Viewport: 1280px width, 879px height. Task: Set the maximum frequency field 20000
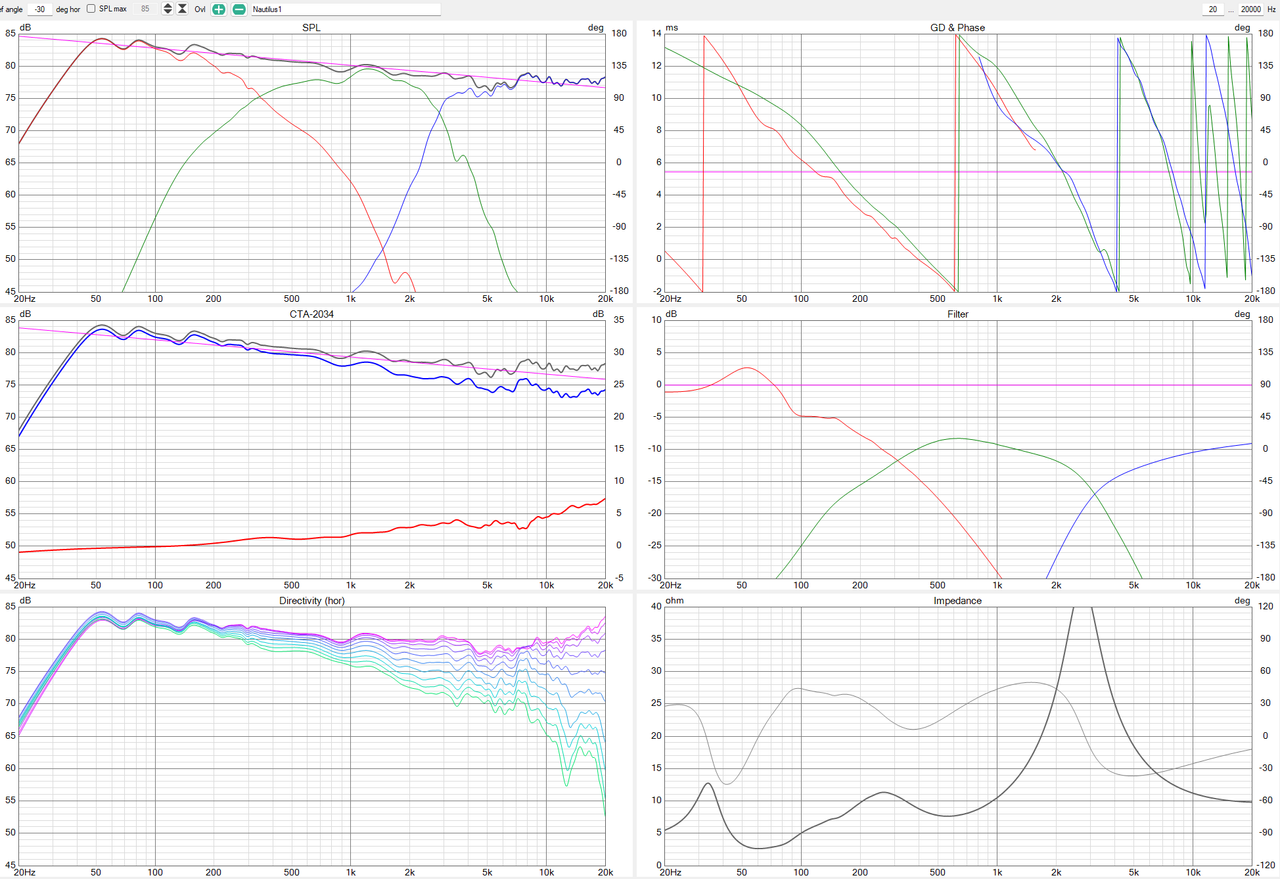click(x=1250, y=9)
